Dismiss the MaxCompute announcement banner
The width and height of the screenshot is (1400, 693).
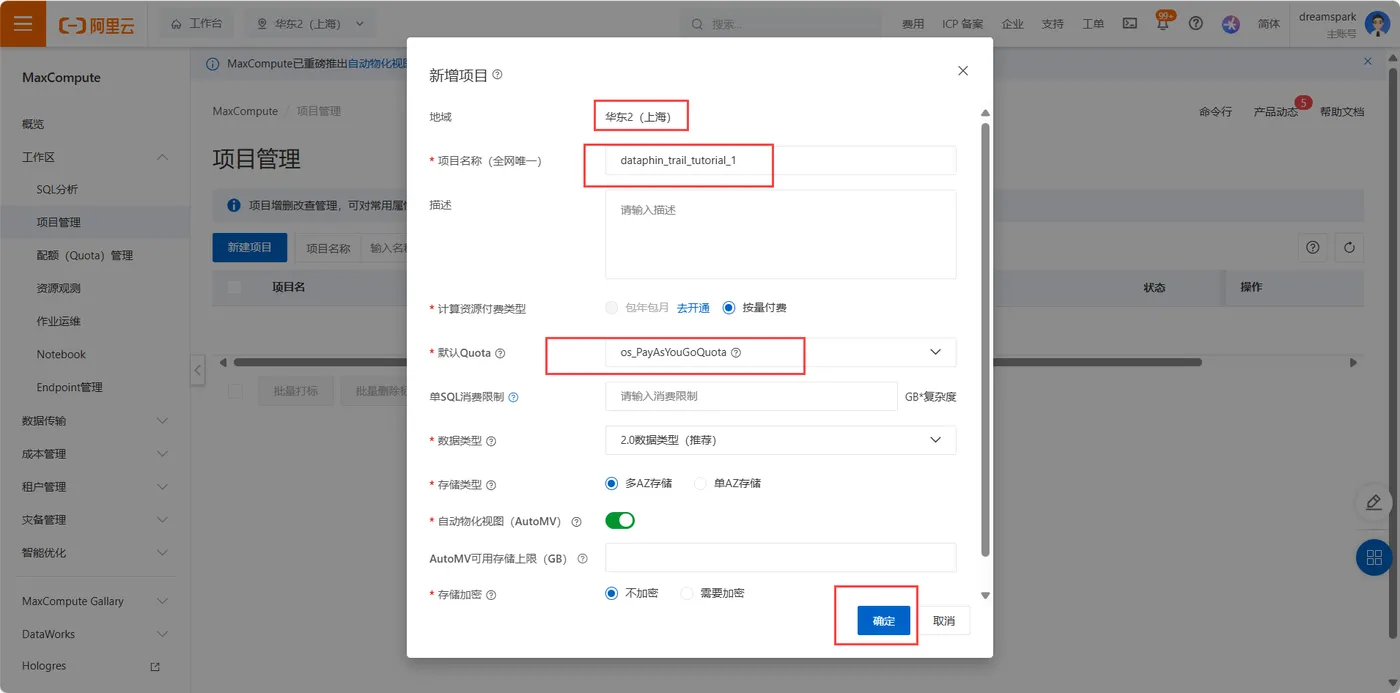tap(1368, 62)
